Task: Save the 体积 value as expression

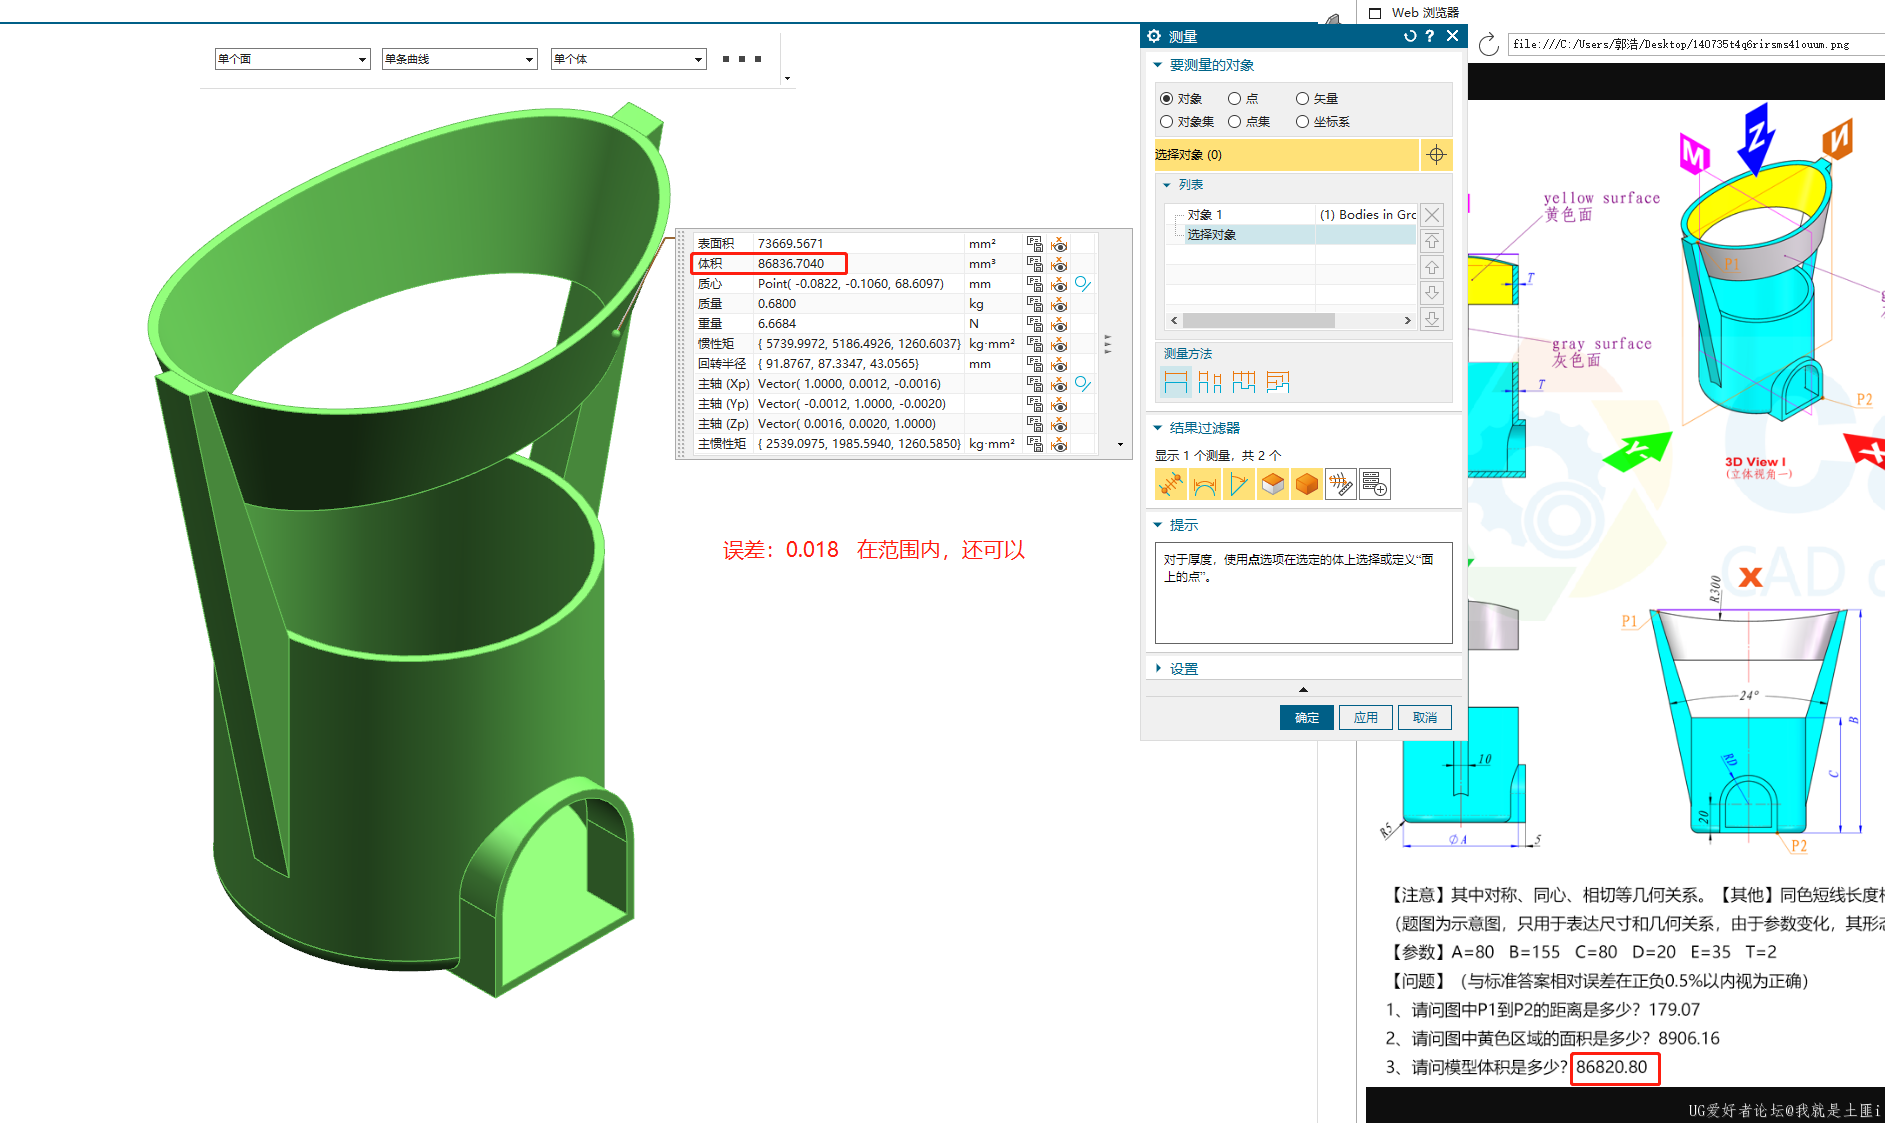Action: (x=1035, y=264)
